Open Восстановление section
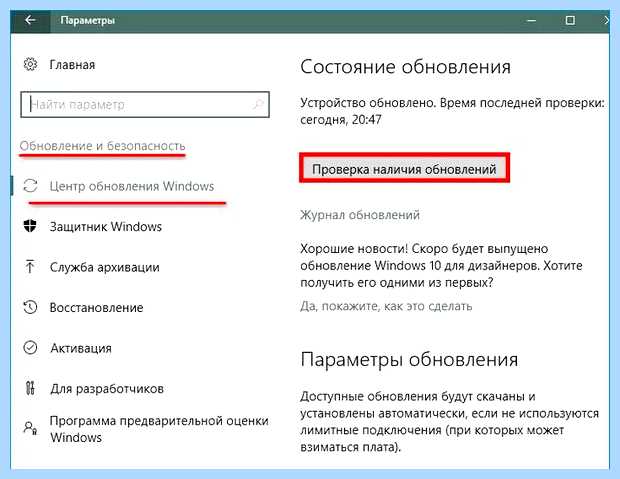This screenshot has height=479, width=620. (96, 308)
